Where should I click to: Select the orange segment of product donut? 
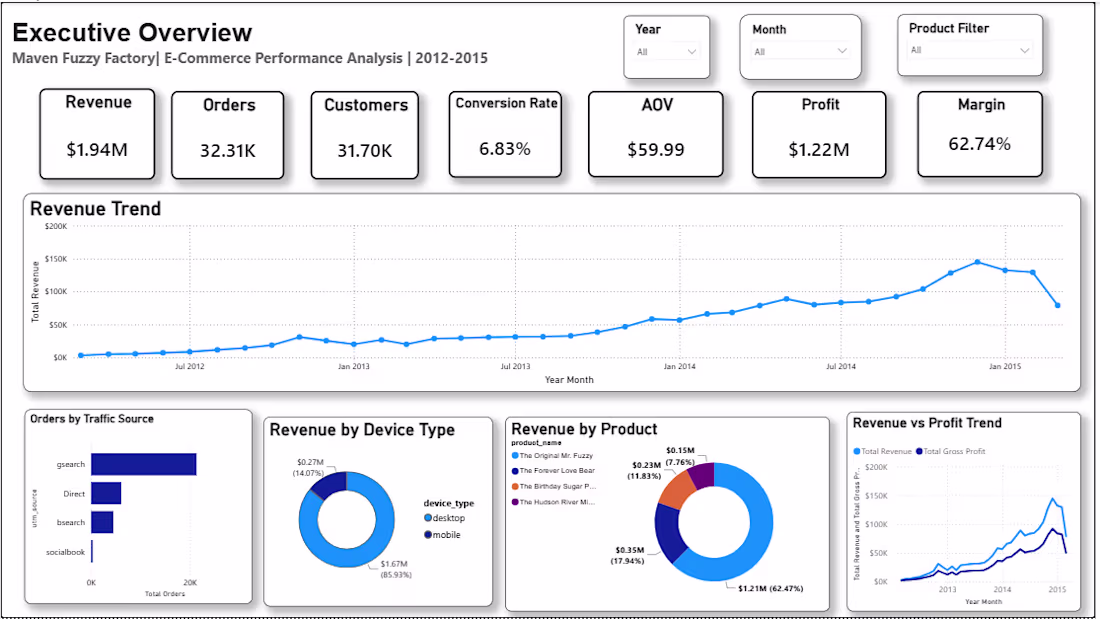pyautogui.click(x=678, y=489)
